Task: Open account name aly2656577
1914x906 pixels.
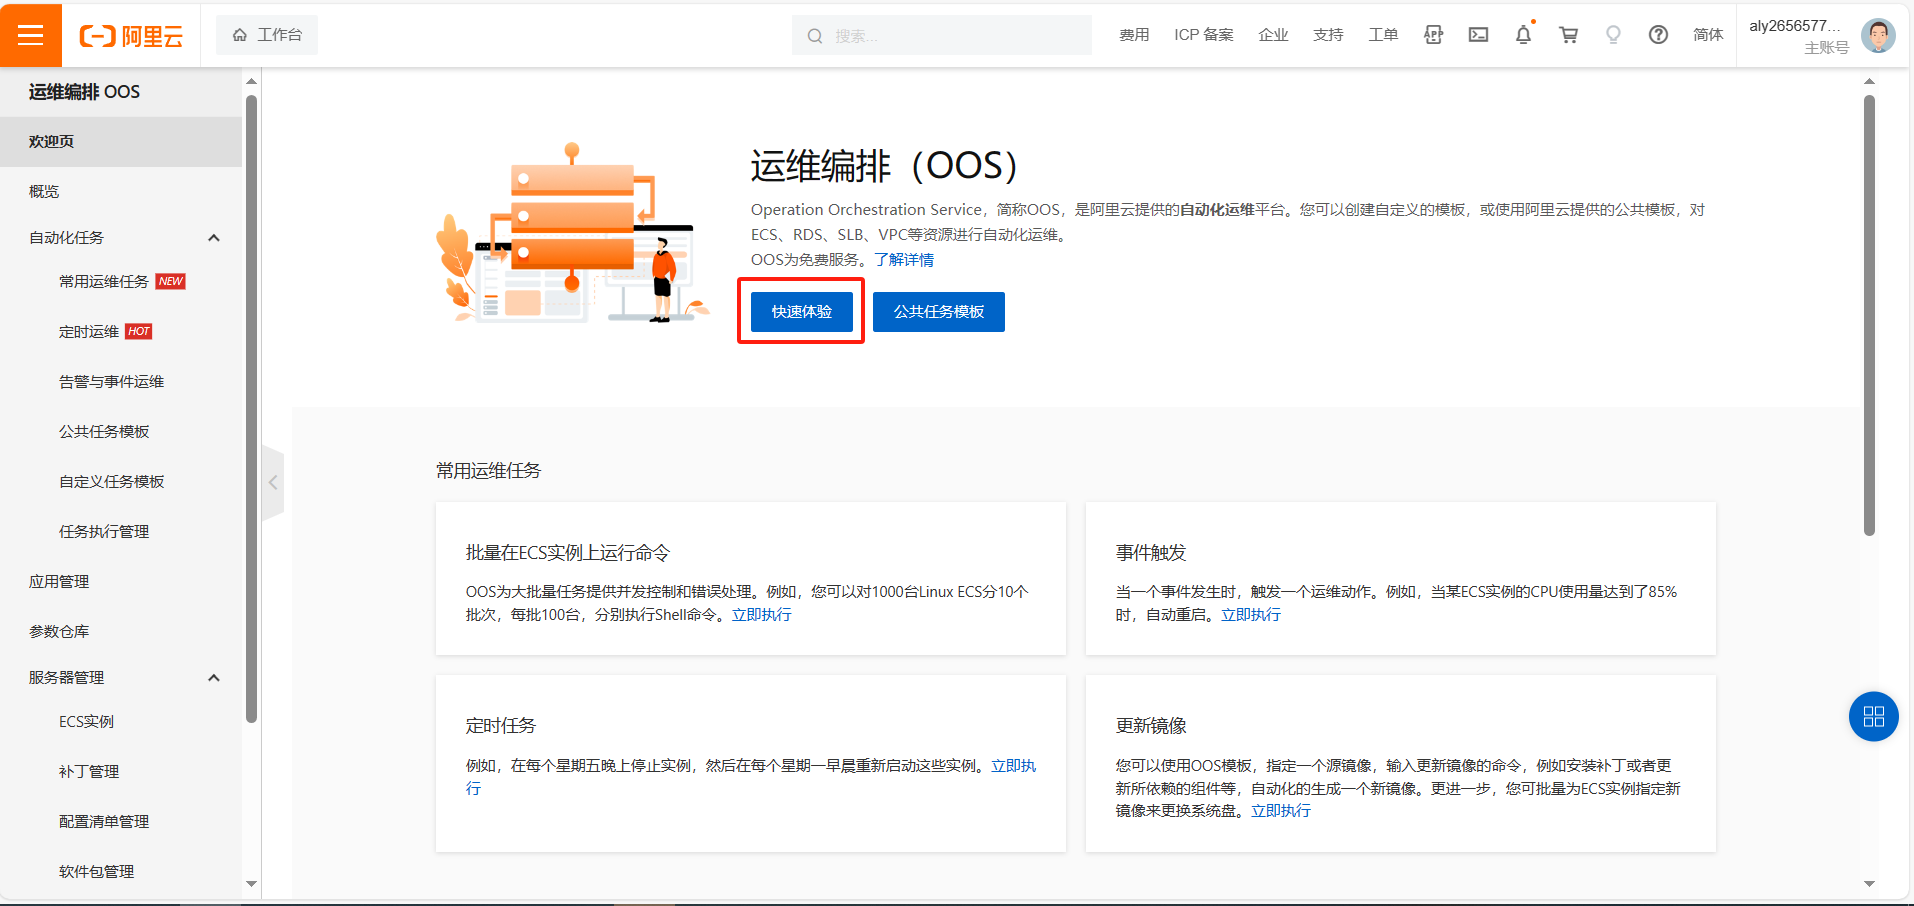Action: click(x=1794, y=26)
